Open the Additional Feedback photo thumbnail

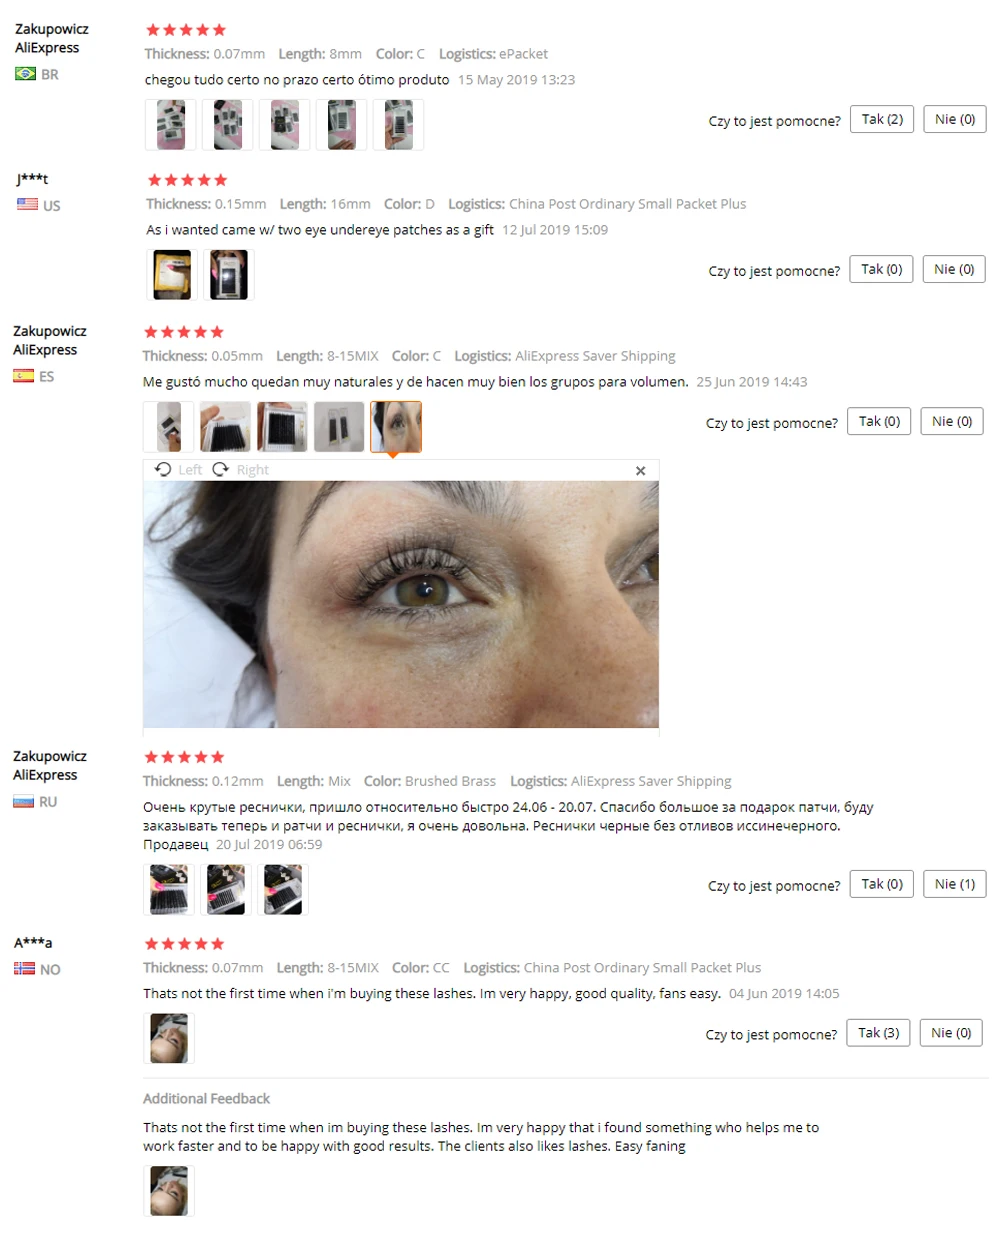coord(169,1191)
